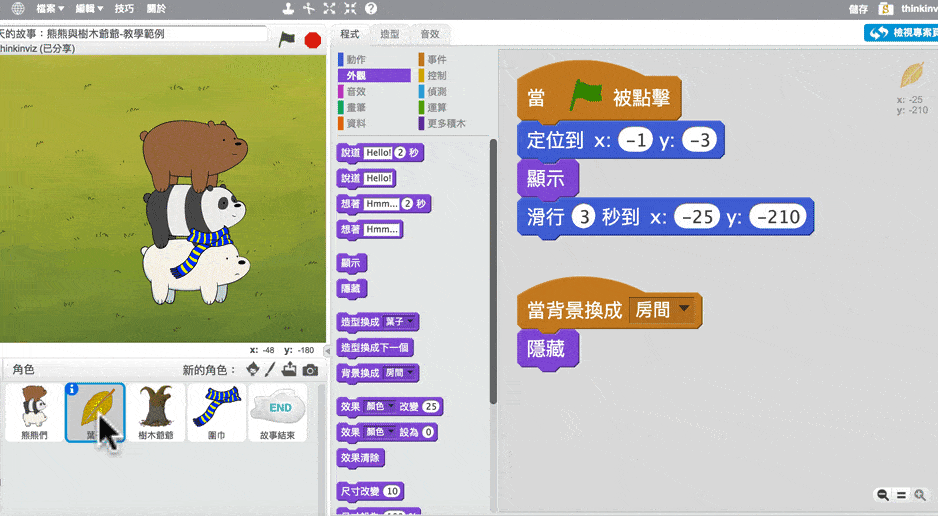
Task: Click the 造型換成下一個 palette block
Action: tap(375, 347)
